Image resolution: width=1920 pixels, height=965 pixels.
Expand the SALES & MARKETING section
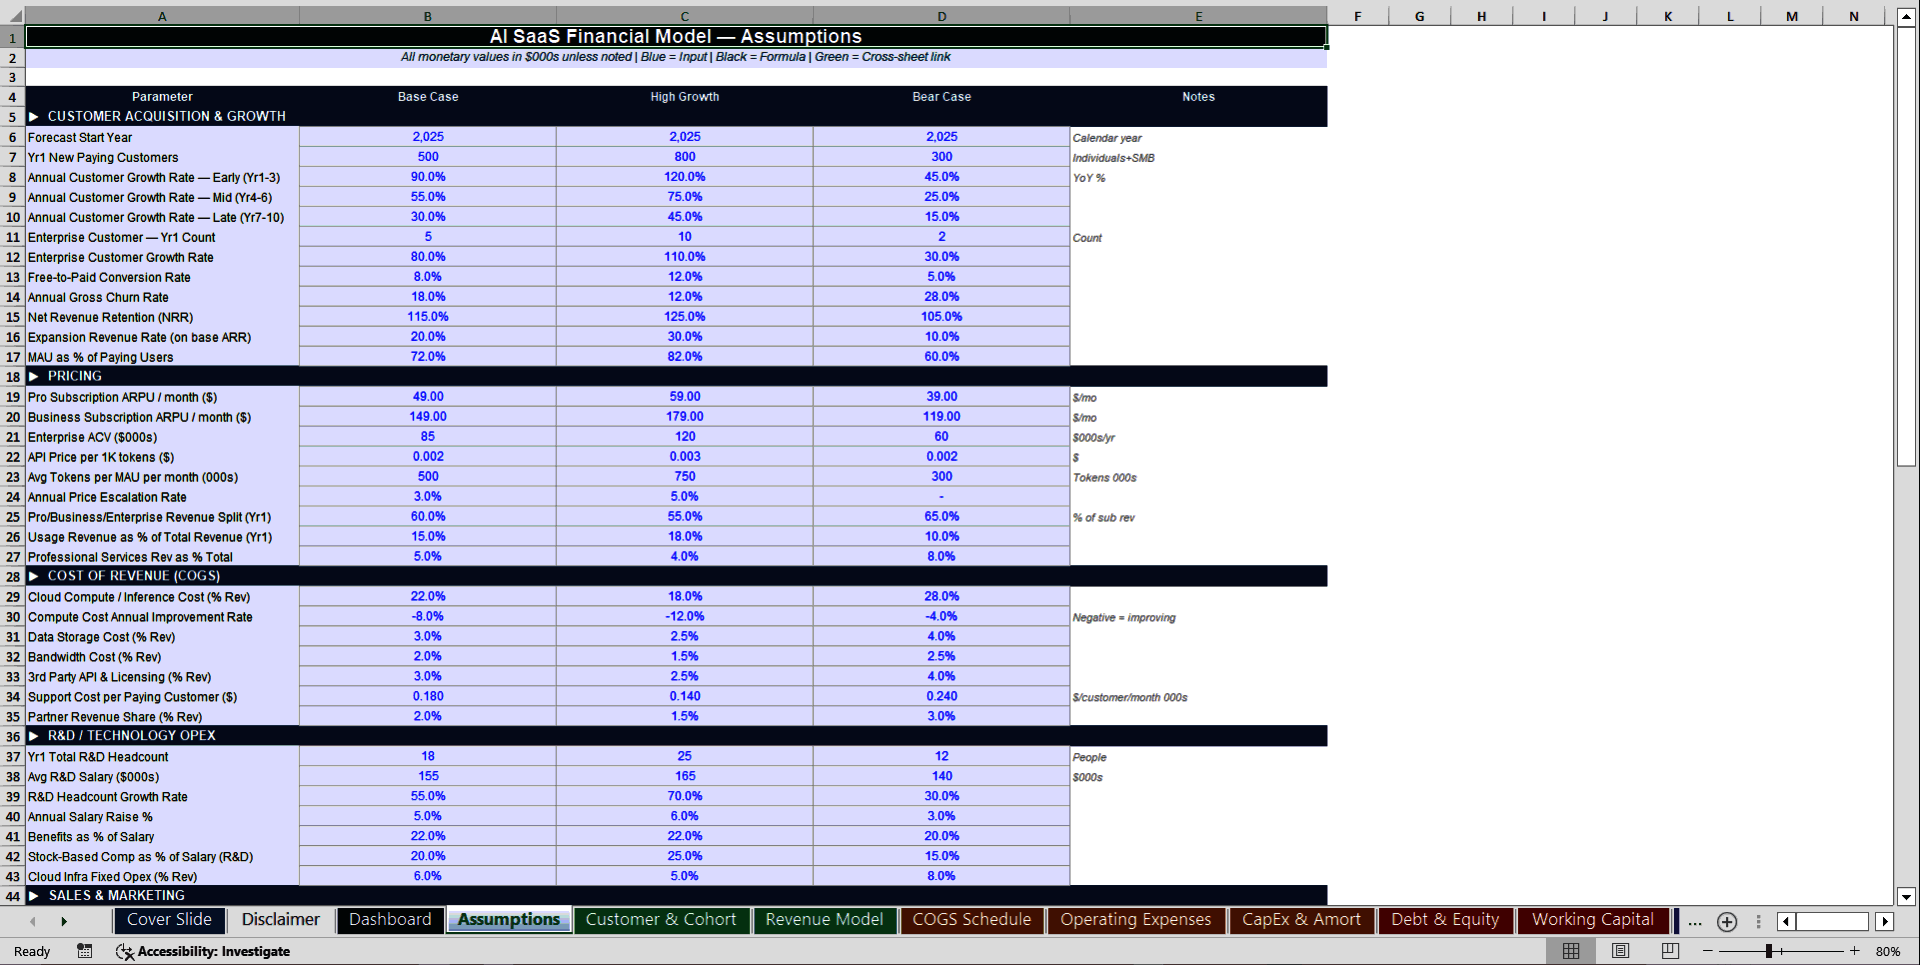[x=35, y=896]
